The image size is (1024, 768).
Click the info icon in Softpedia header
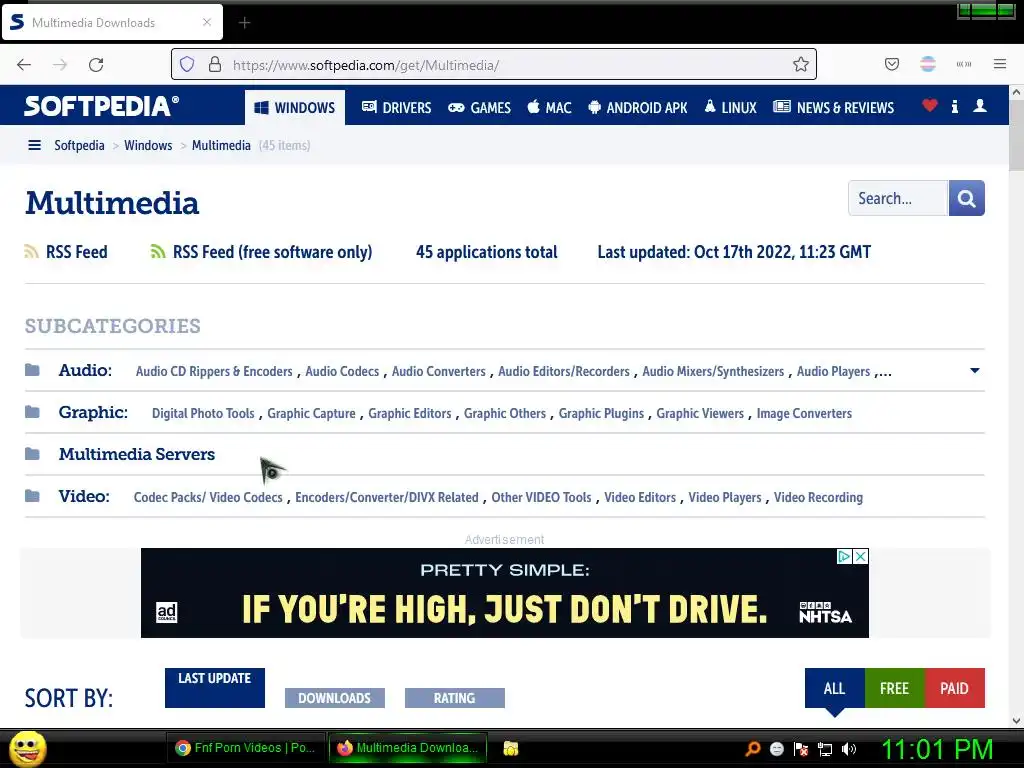(955, 106)
